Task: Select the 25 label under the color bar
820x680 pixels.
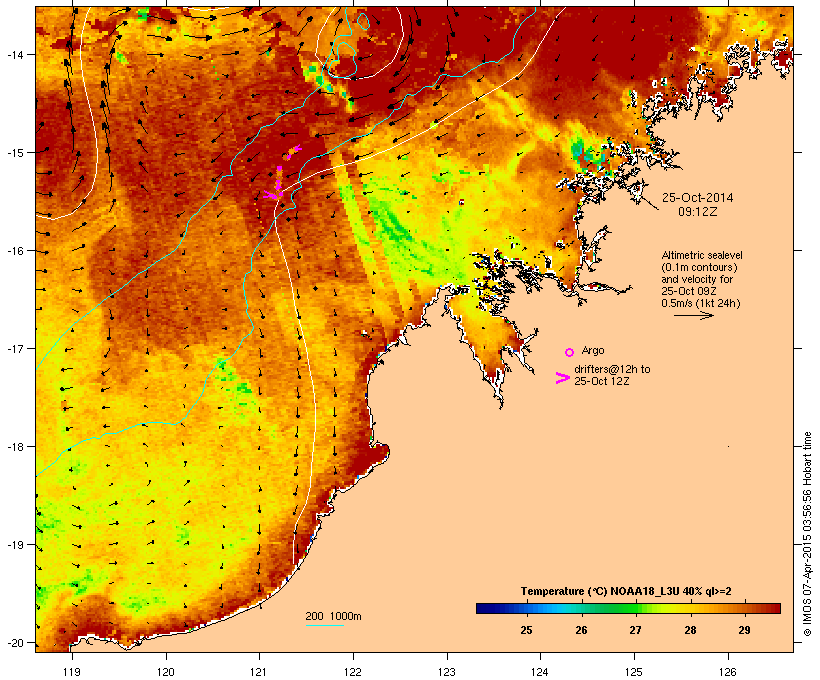Action: click(x=526, y=630)
